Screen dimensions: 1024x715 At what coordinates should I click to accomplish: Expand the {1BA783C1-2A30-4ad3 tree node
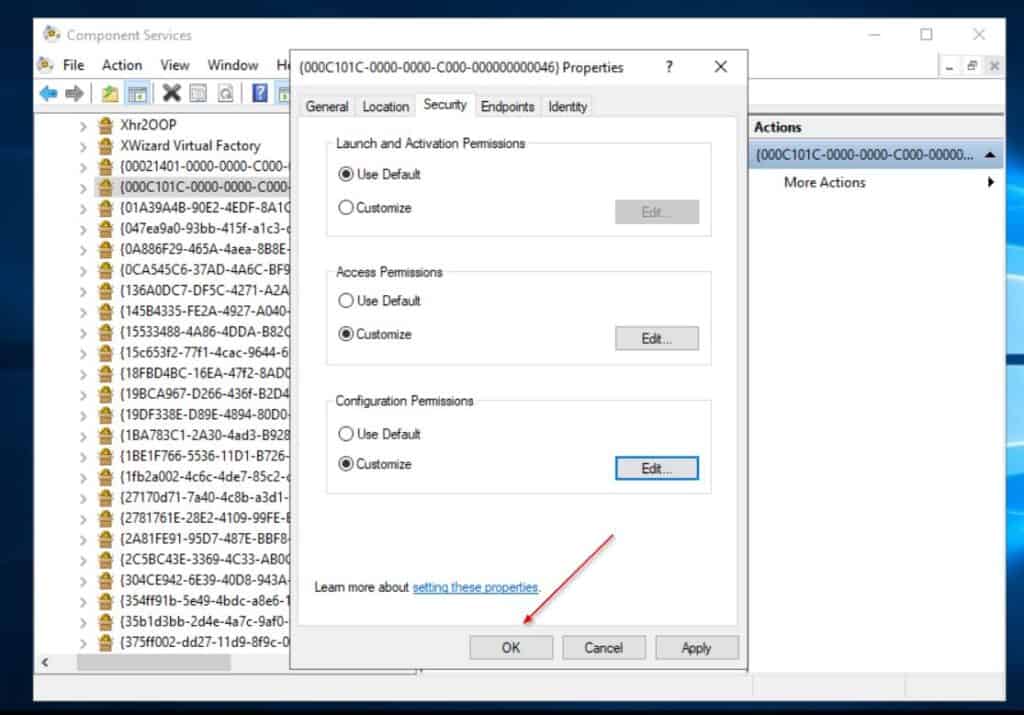(82, 436)
